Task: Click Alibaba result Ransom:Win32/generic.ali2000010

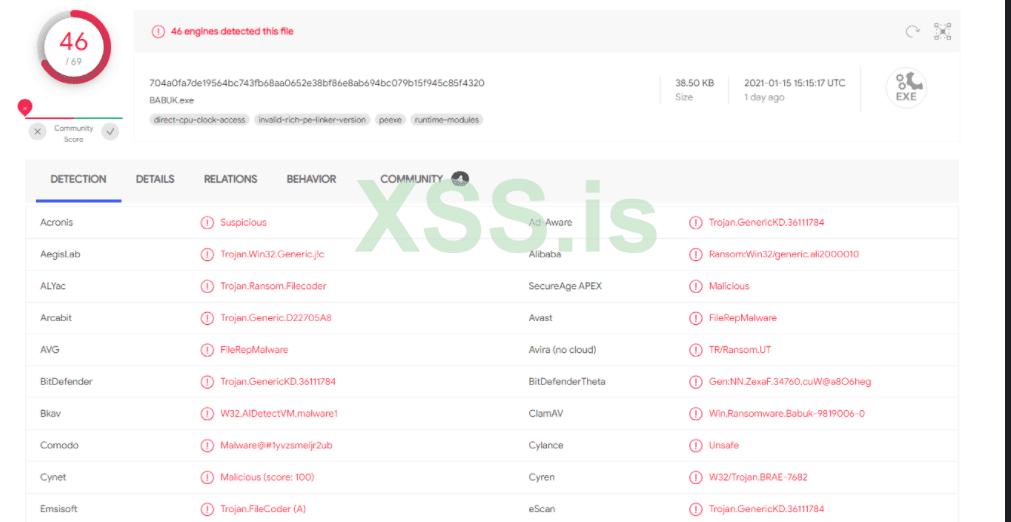Action: [x=783, y=254]
